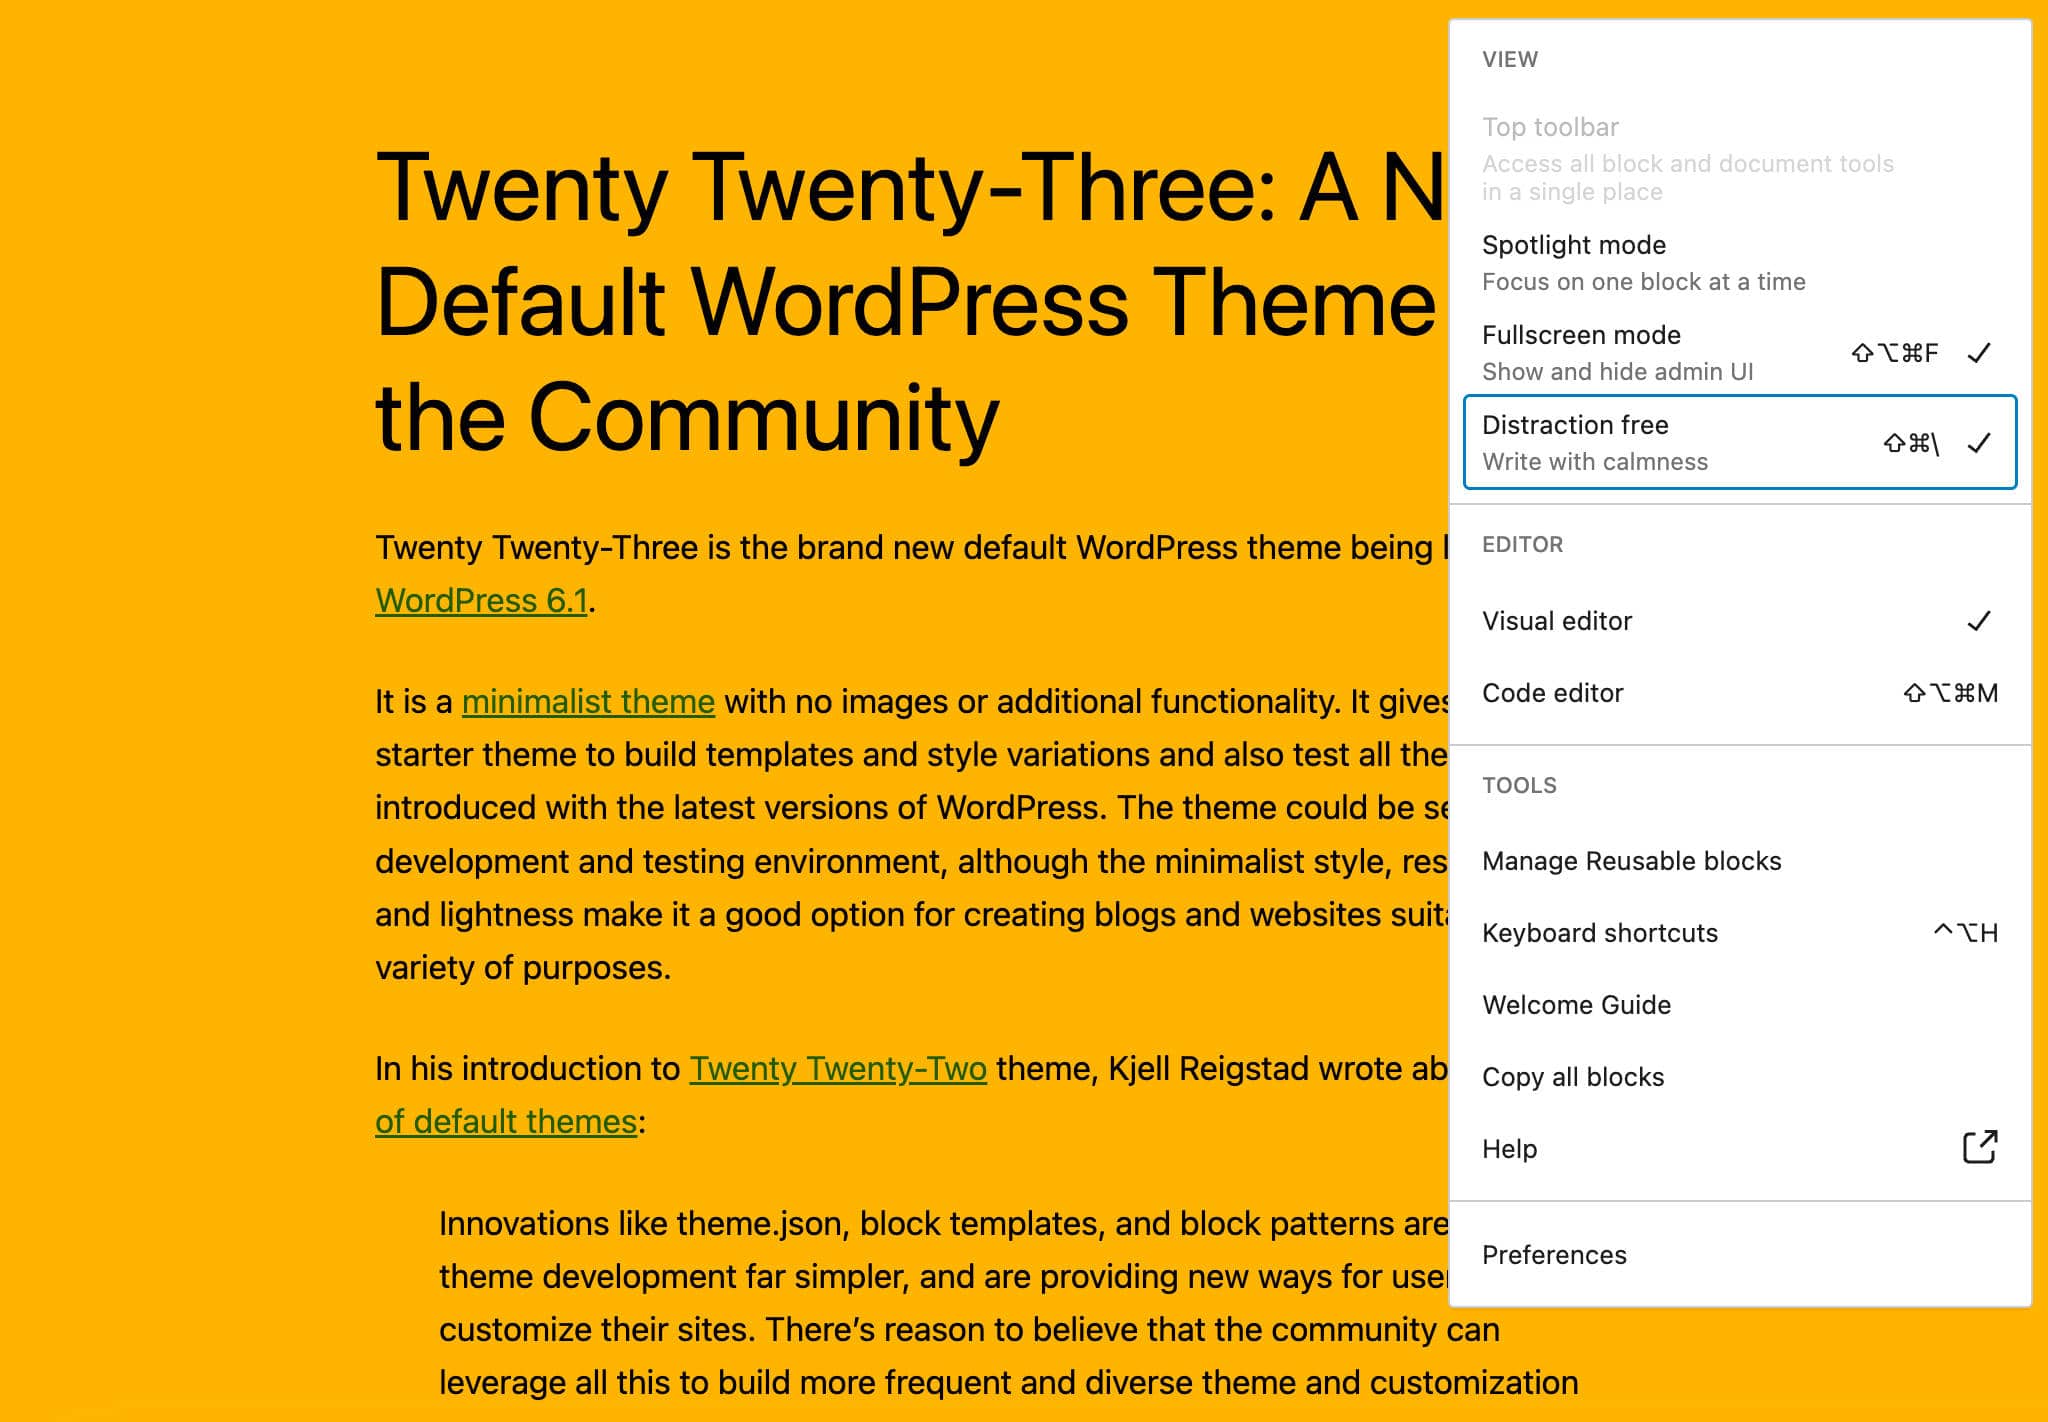Open Manage Reusable blocks tool

pyautogui.click(x=1634, y=862)
